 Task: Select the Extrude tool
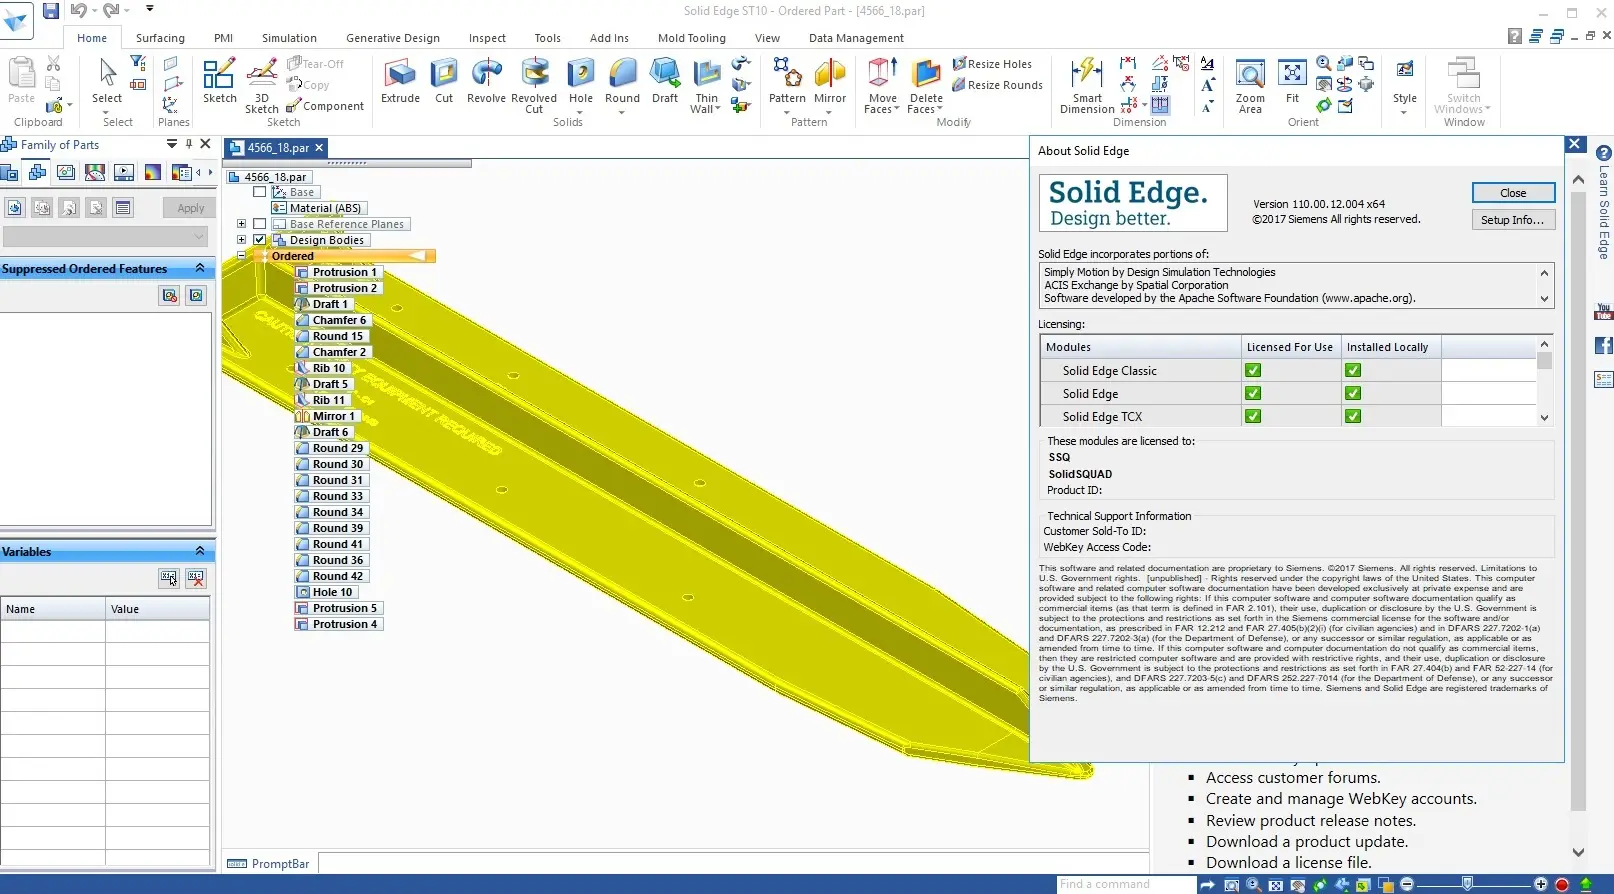400,80
